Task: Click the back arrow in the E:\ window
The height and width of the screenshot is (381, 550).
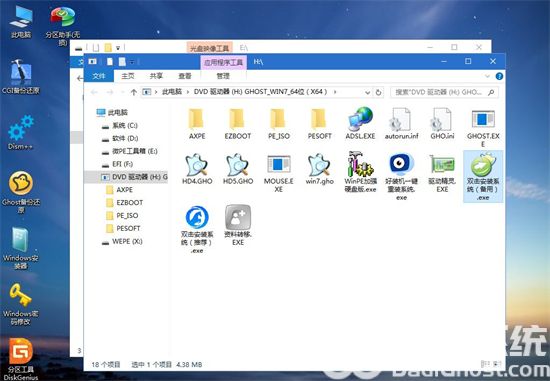Action: 80,78
